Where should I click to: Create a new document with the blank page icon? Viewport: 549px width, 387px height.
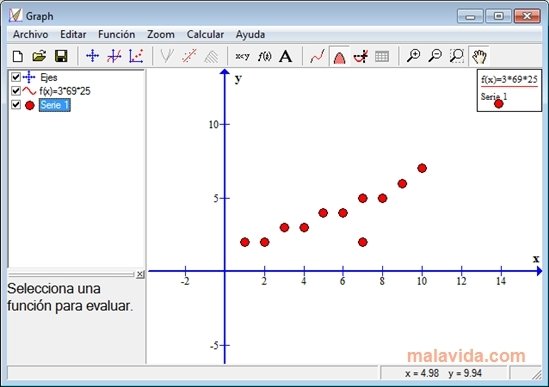18,56
